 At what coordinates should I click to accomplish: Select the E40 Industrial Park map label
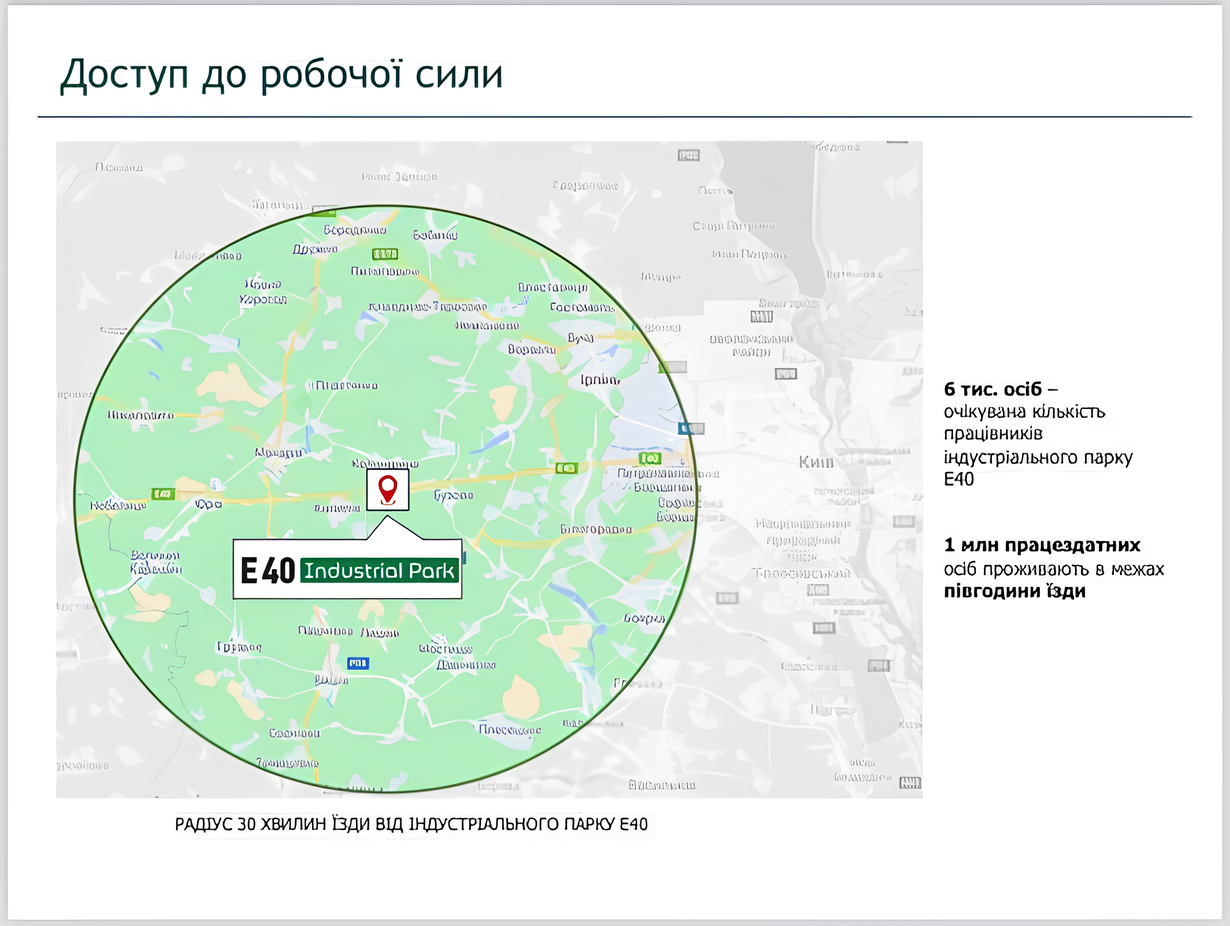[348, 571]
